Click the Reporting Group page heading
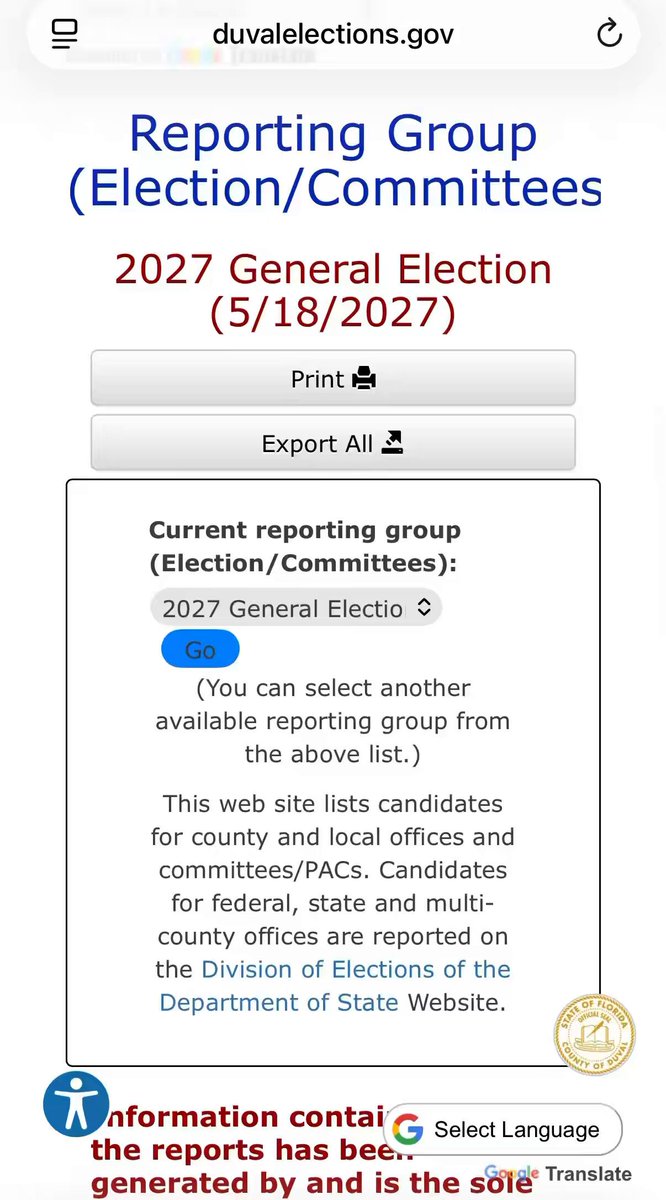The image size is (666, 1200). [334, 162]
